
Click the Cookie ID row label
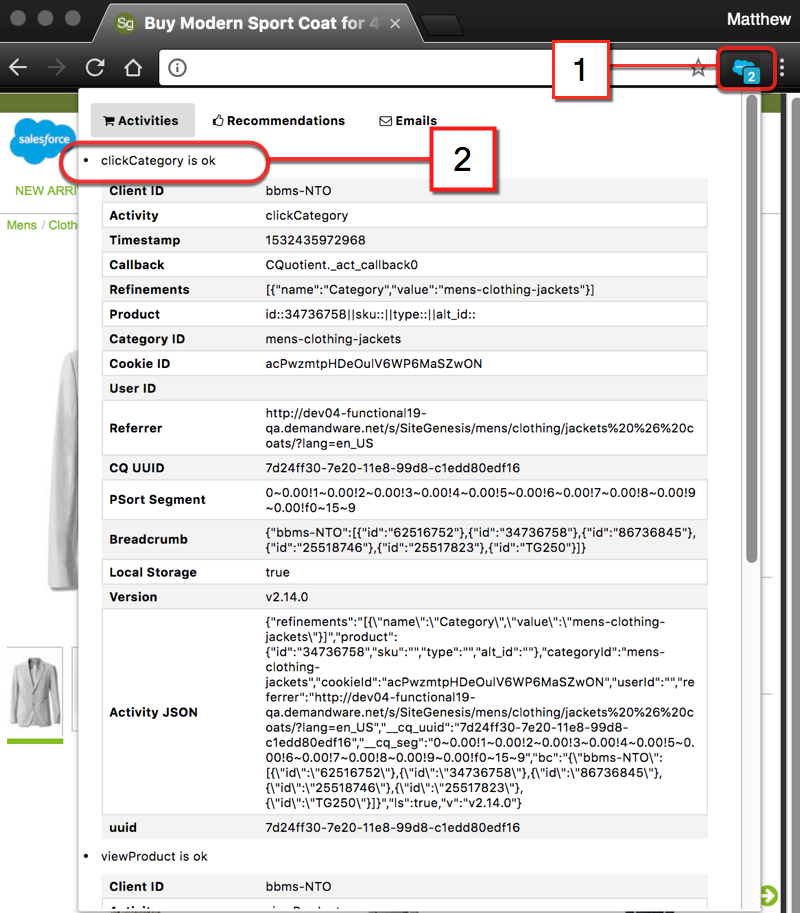(140, 364)
